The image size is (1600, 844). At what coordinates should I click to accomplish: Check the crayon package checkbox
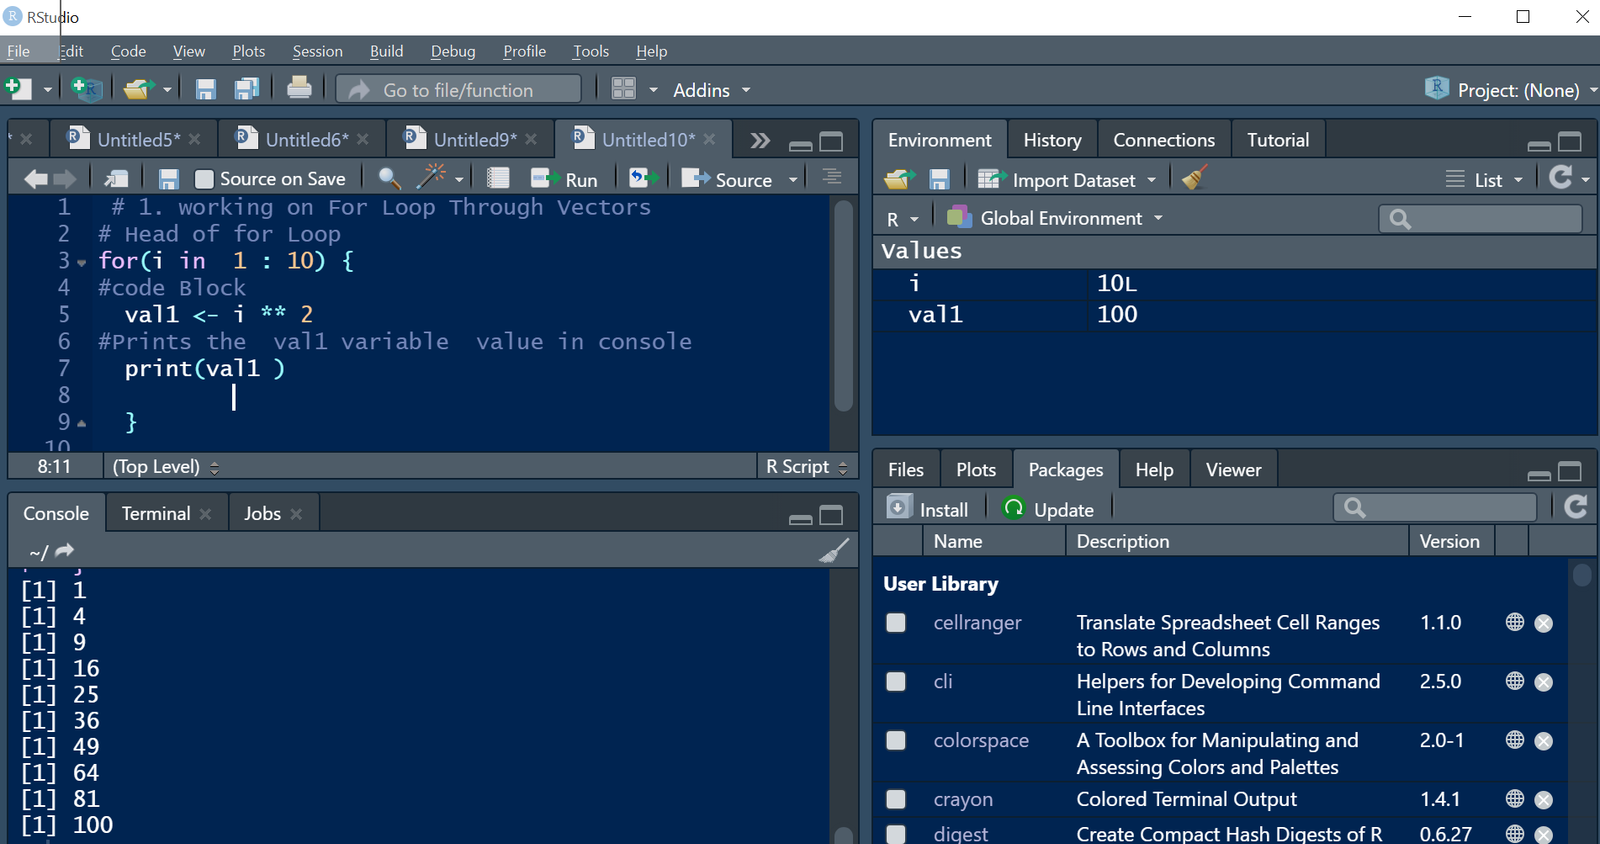(x=896, y=799)
